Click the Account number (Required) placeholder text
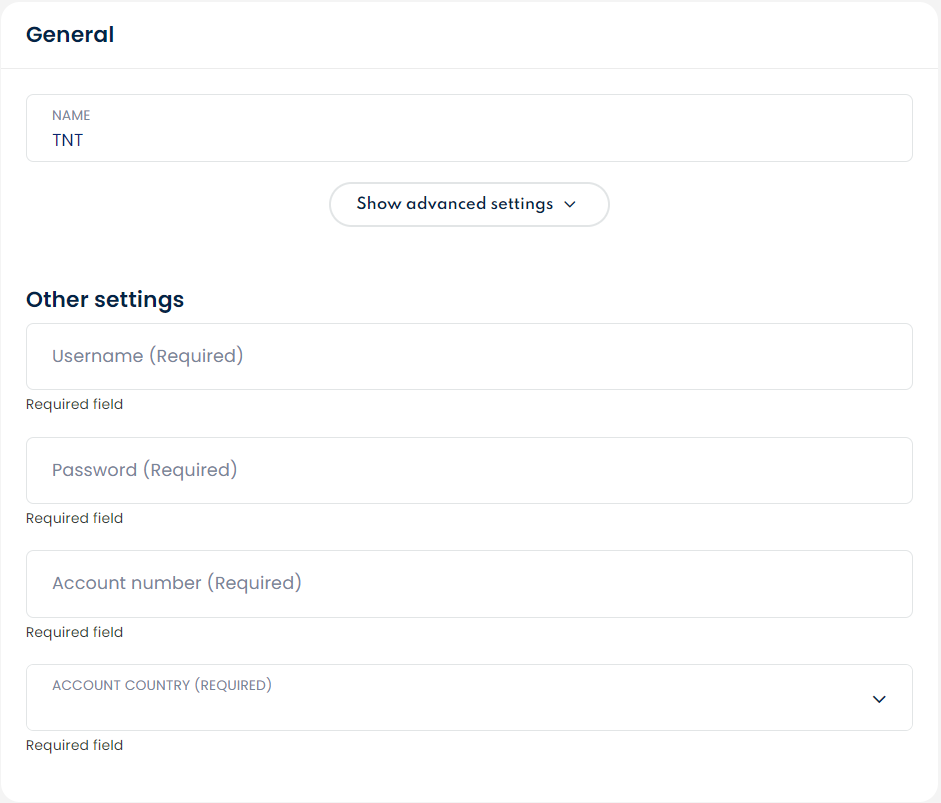The height and width of the screenshot is (803, 941). (x=177, y=583)
